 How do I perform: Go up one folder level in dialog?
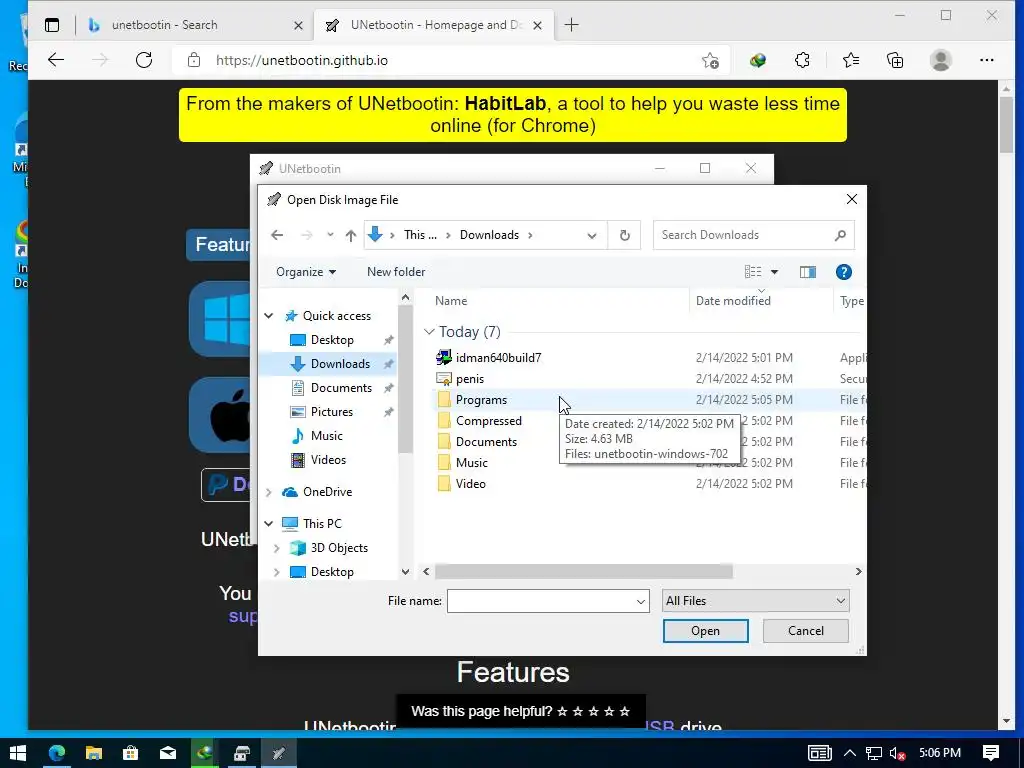[x=351, y=235]
